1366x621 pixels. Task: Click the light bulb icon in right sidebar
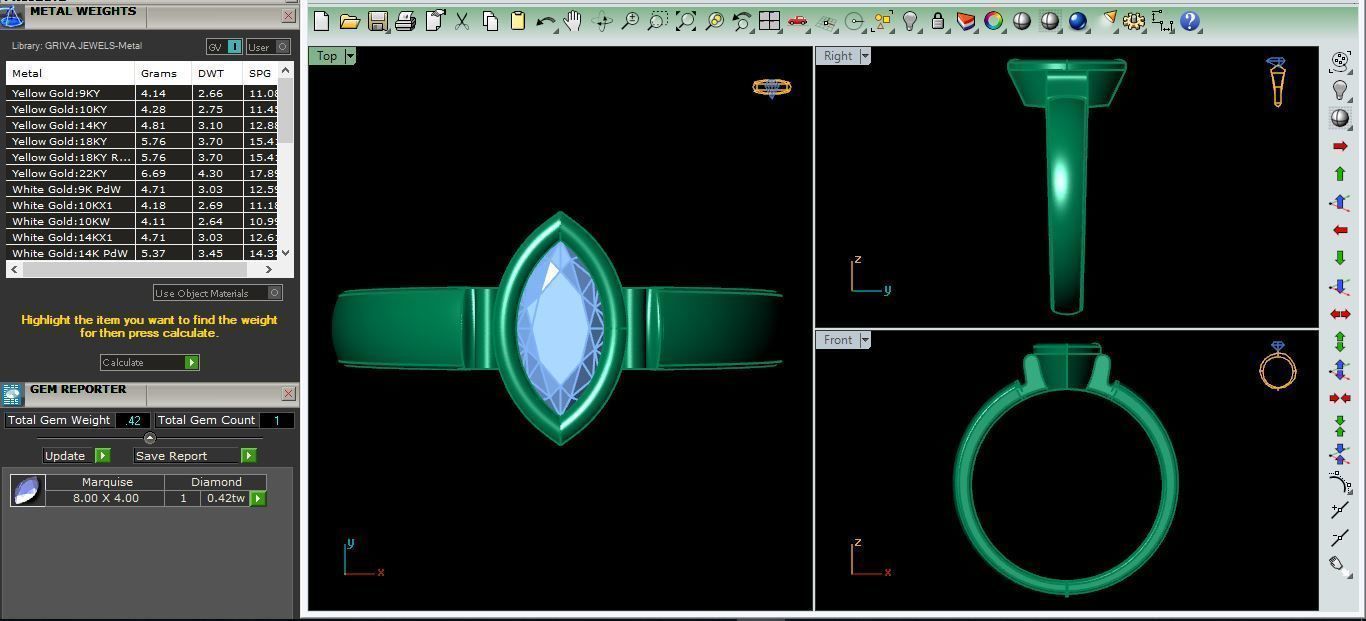coord(1340,90)
